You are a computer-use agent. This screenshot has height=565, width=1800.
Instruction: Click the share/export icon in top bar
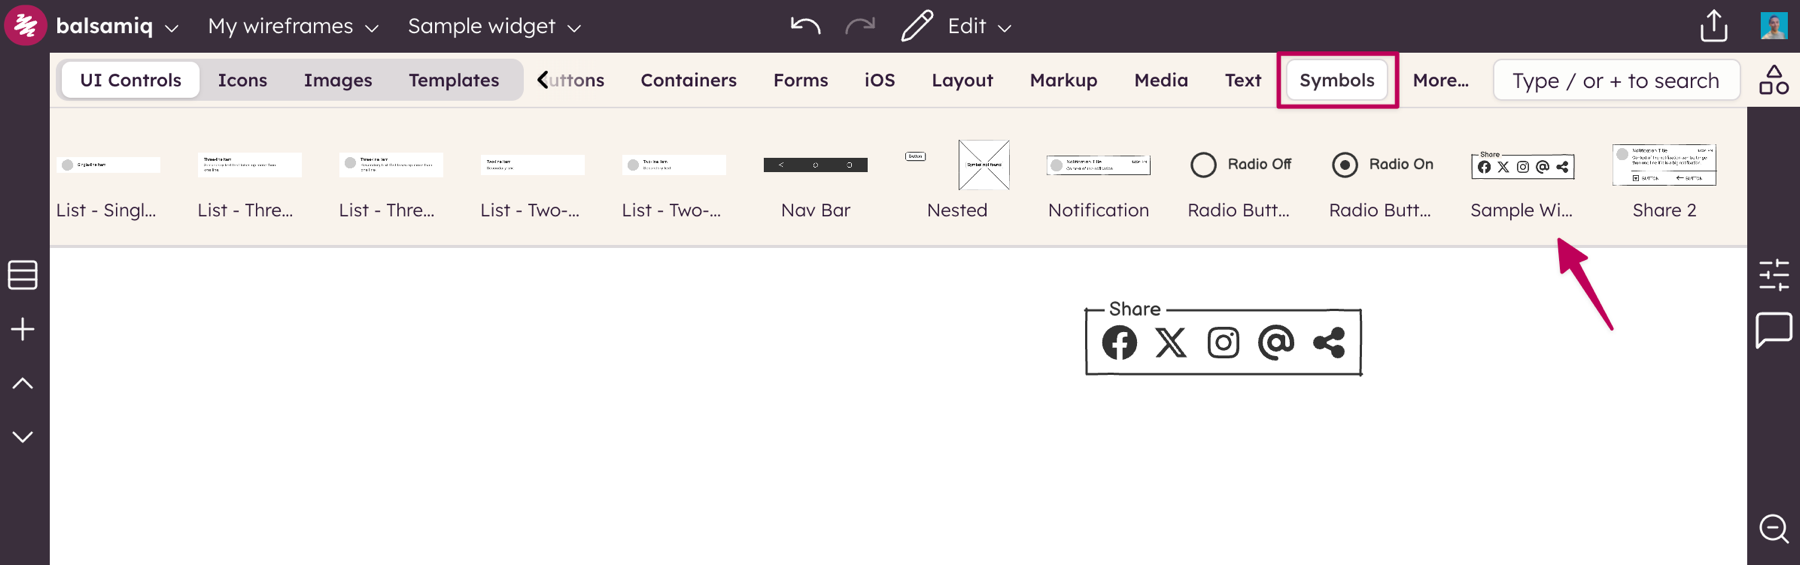[1713, 26]
